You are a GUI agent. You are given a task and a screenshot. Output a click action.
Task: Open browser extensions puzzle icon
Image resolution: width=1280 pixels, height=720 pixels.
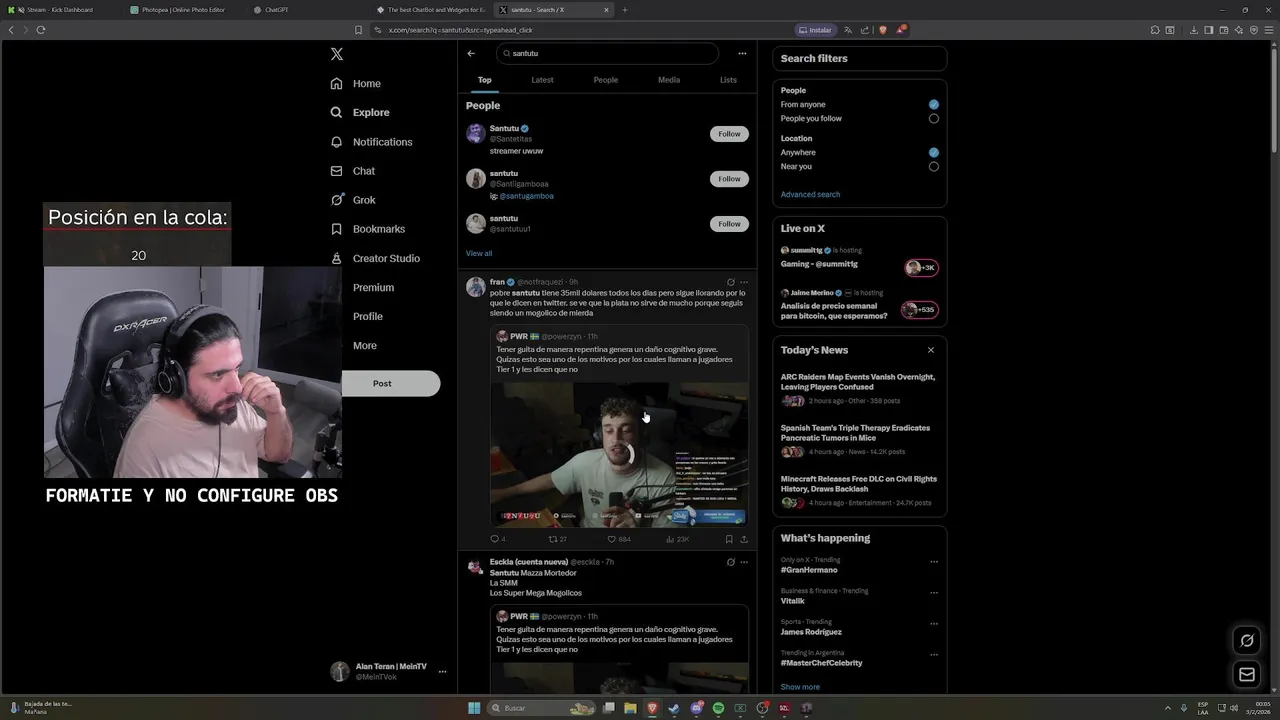(x=1155, y=30)
